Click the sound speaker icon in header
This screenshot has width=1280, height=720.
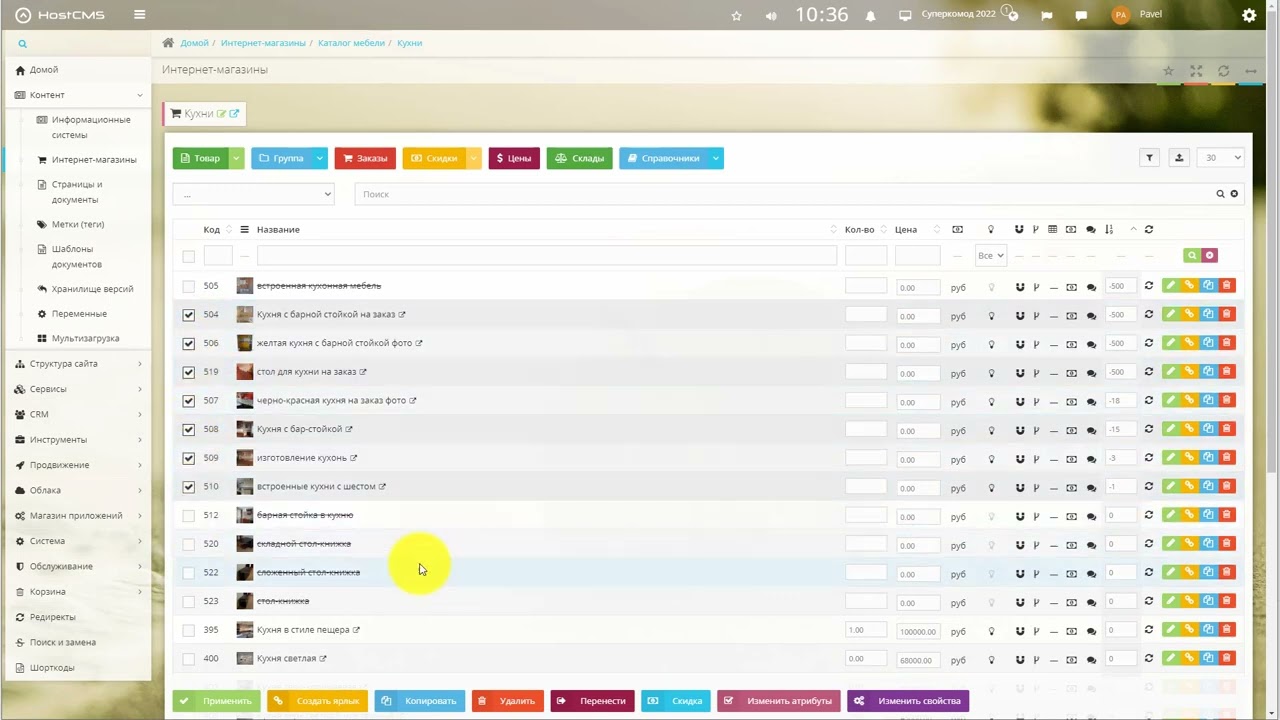click(771, 16)
